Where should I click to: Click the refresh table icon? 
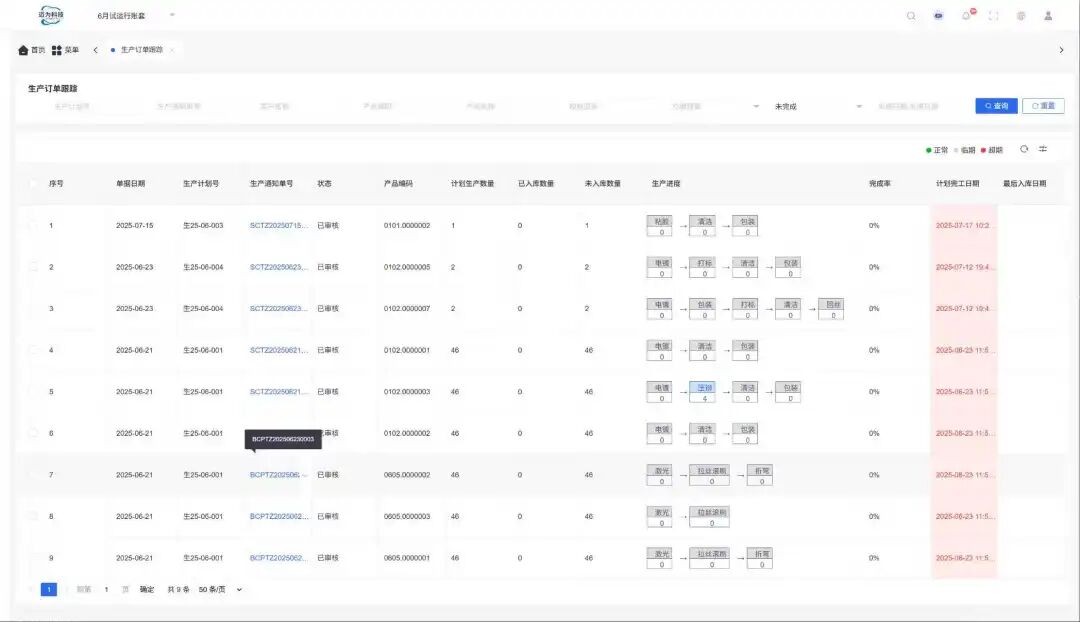[1024, 149]
